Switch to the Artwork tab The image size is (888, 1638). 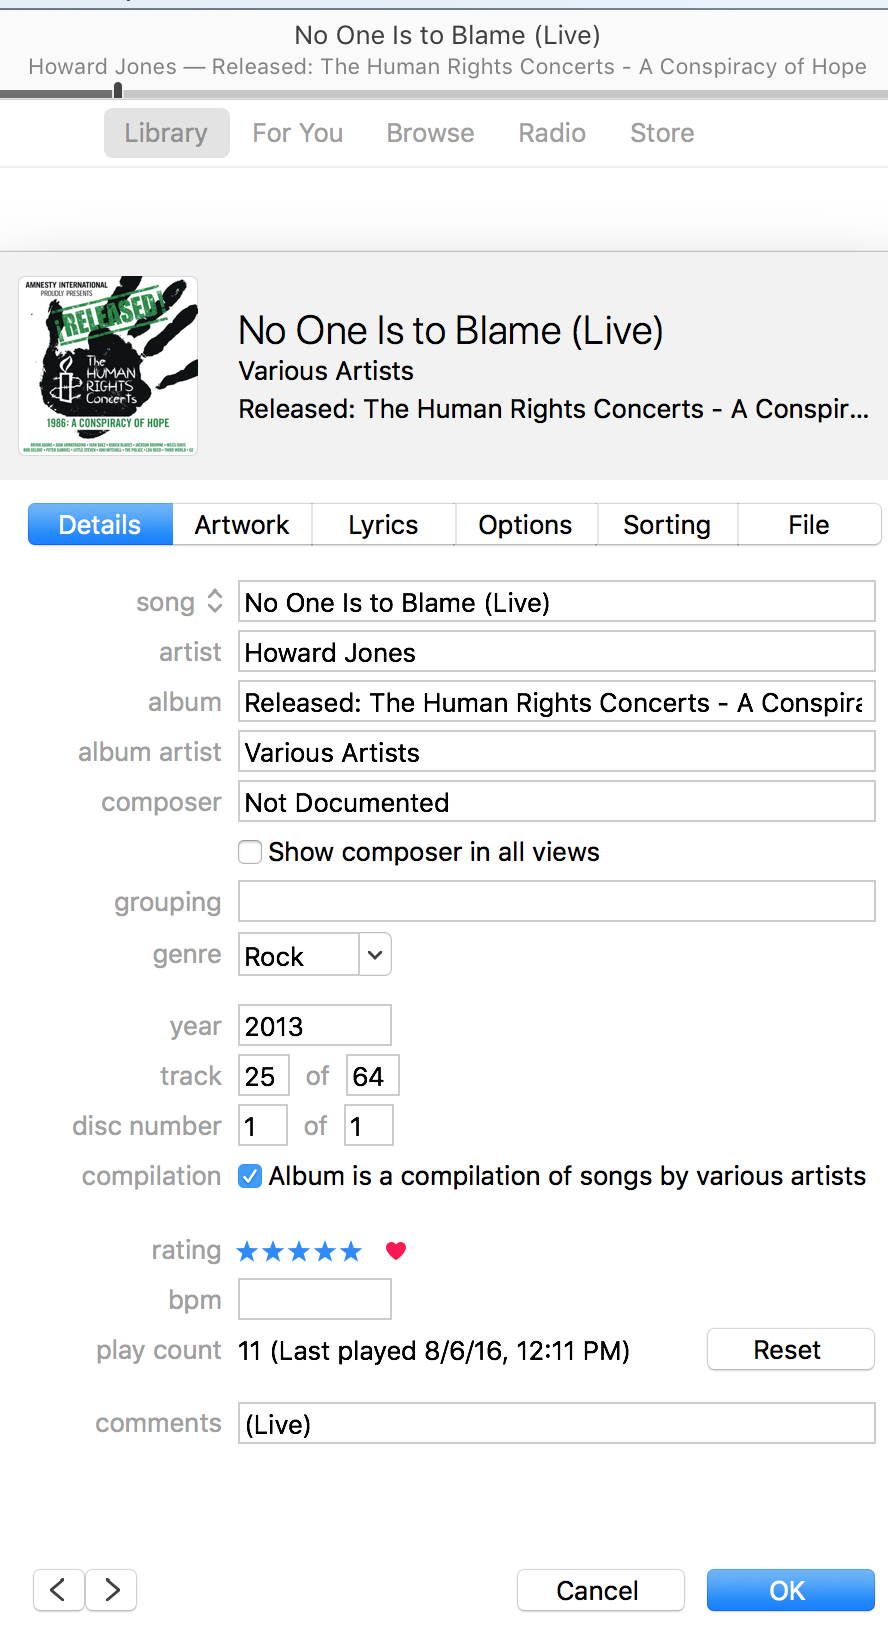242,525
